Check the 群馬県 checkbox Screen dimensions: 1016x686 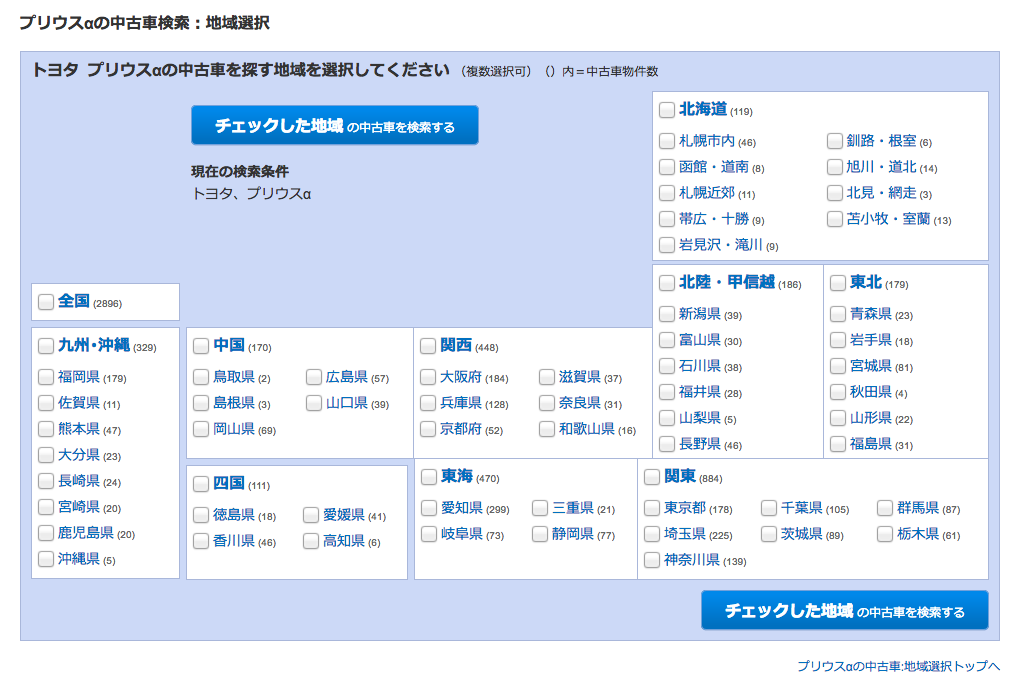pos(885,508)
